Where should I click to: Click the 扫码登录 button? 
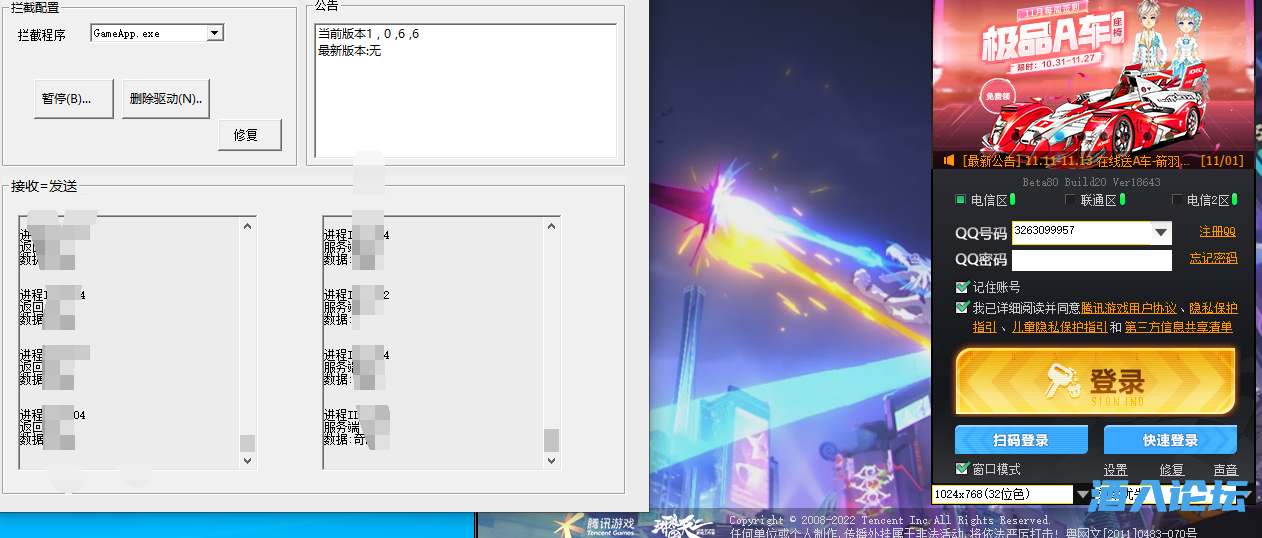(x=1021, y=440)
